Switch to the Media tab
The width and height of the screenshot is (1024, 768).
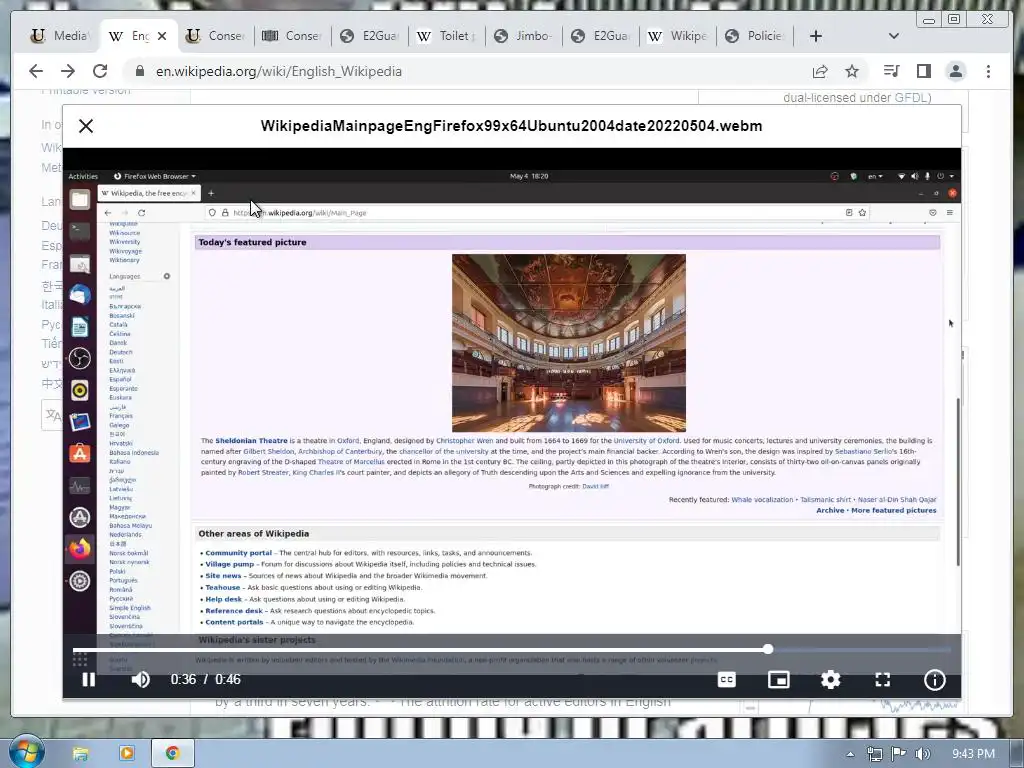61,36
